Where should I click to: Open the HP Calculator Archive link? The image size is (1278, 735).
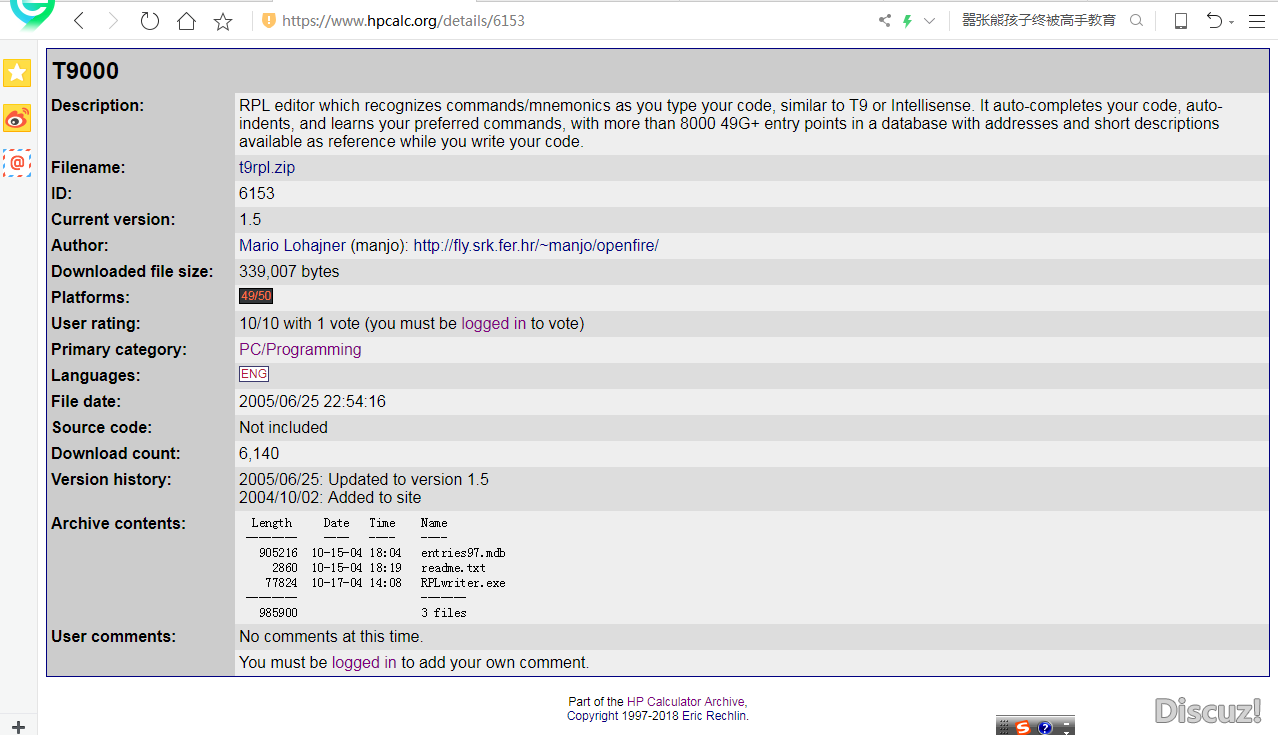[686, 702]
